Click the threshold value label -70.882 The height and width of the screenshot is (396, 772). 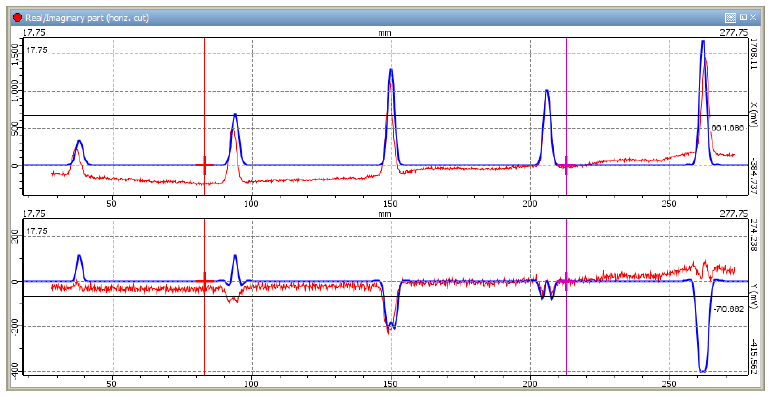click(728, 310)
